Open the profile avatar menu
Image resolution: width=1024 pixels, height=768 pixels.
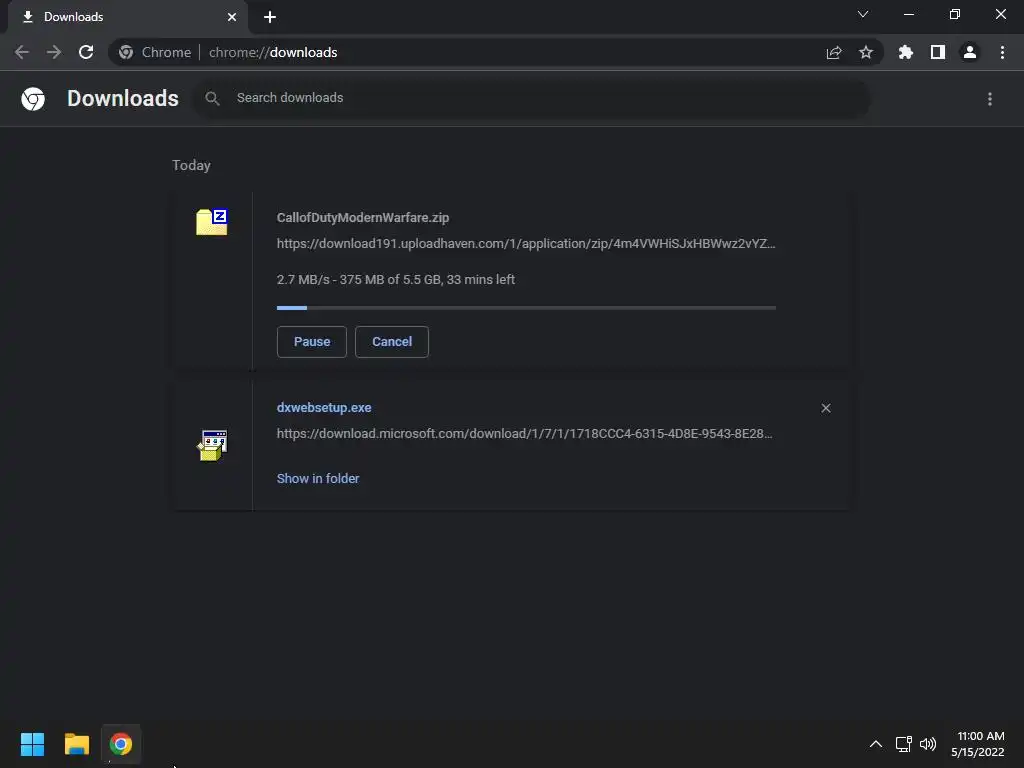[970, 52]
